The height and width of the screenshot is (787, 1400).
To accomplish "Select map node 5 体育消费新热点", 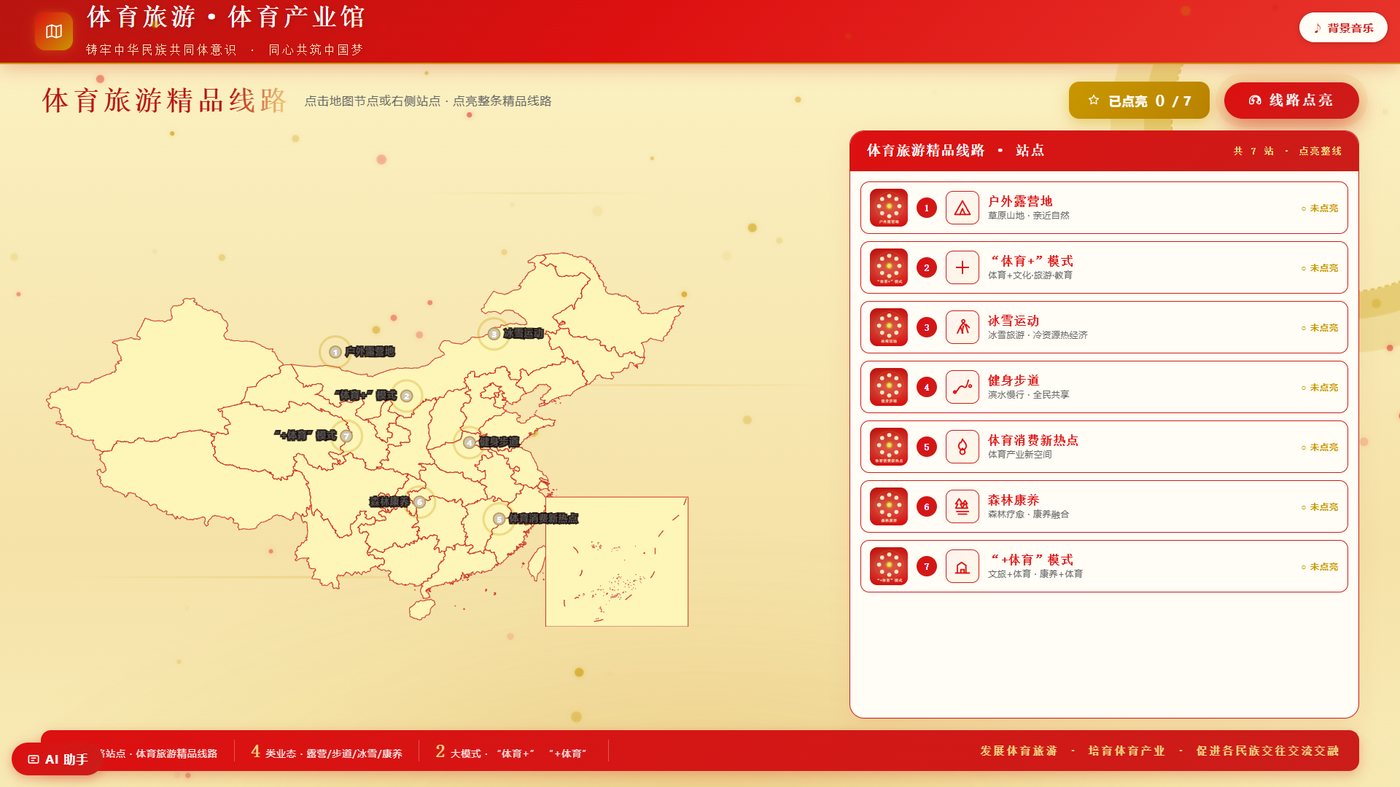I will 499,519.
